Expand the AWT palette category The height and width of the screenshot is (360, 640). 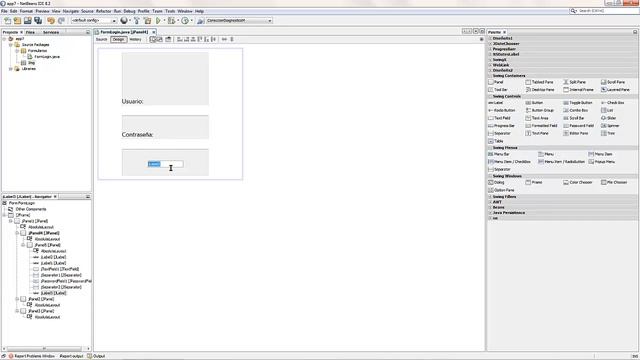(490, 202)
